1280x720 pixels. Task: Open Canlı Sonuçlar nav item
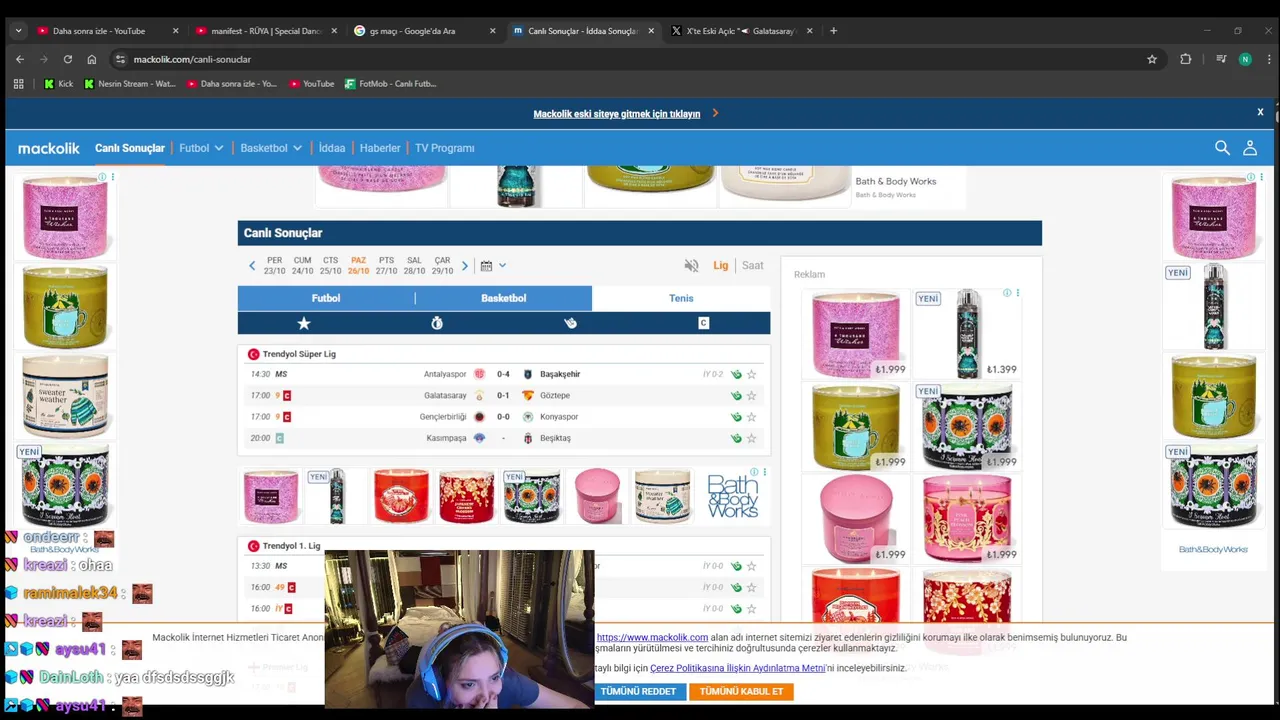tap(130, 148)
